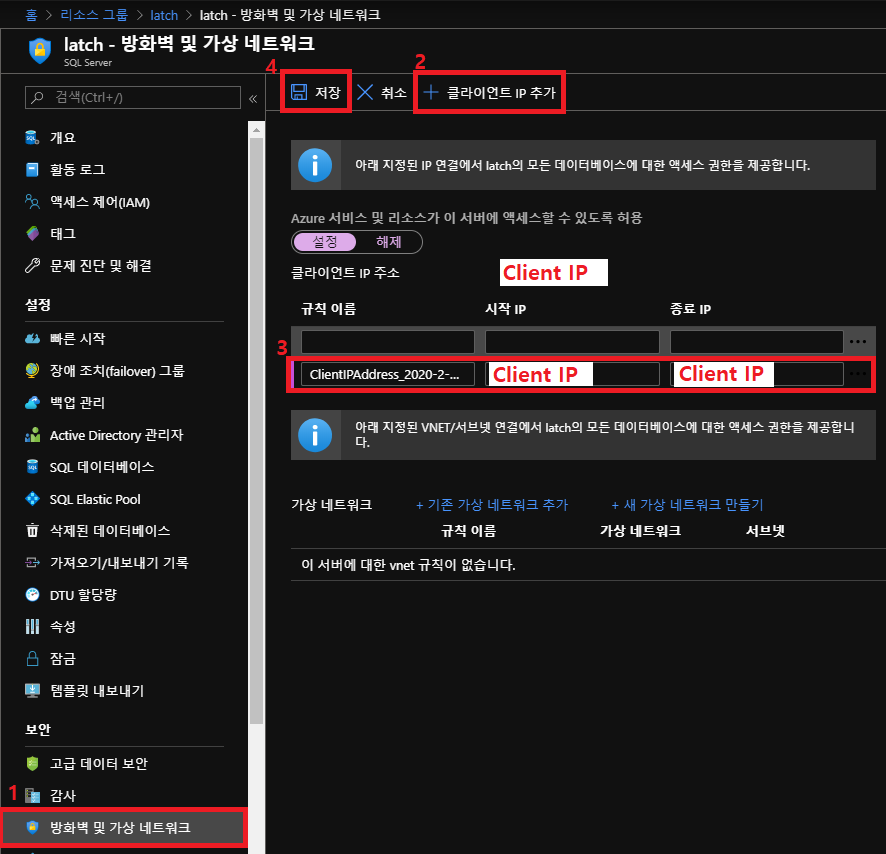Viewport: 886px width, 854px height.
Task: Click the 템플릿 내보내기 download icon
Action: (x=32, y=690)
